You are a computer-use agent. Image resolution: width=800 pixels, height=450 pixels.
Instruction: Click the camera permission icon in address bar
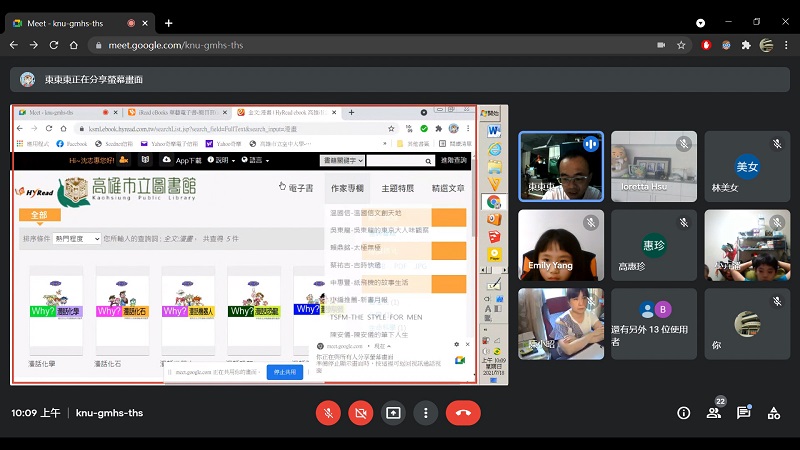pos(659,45)
